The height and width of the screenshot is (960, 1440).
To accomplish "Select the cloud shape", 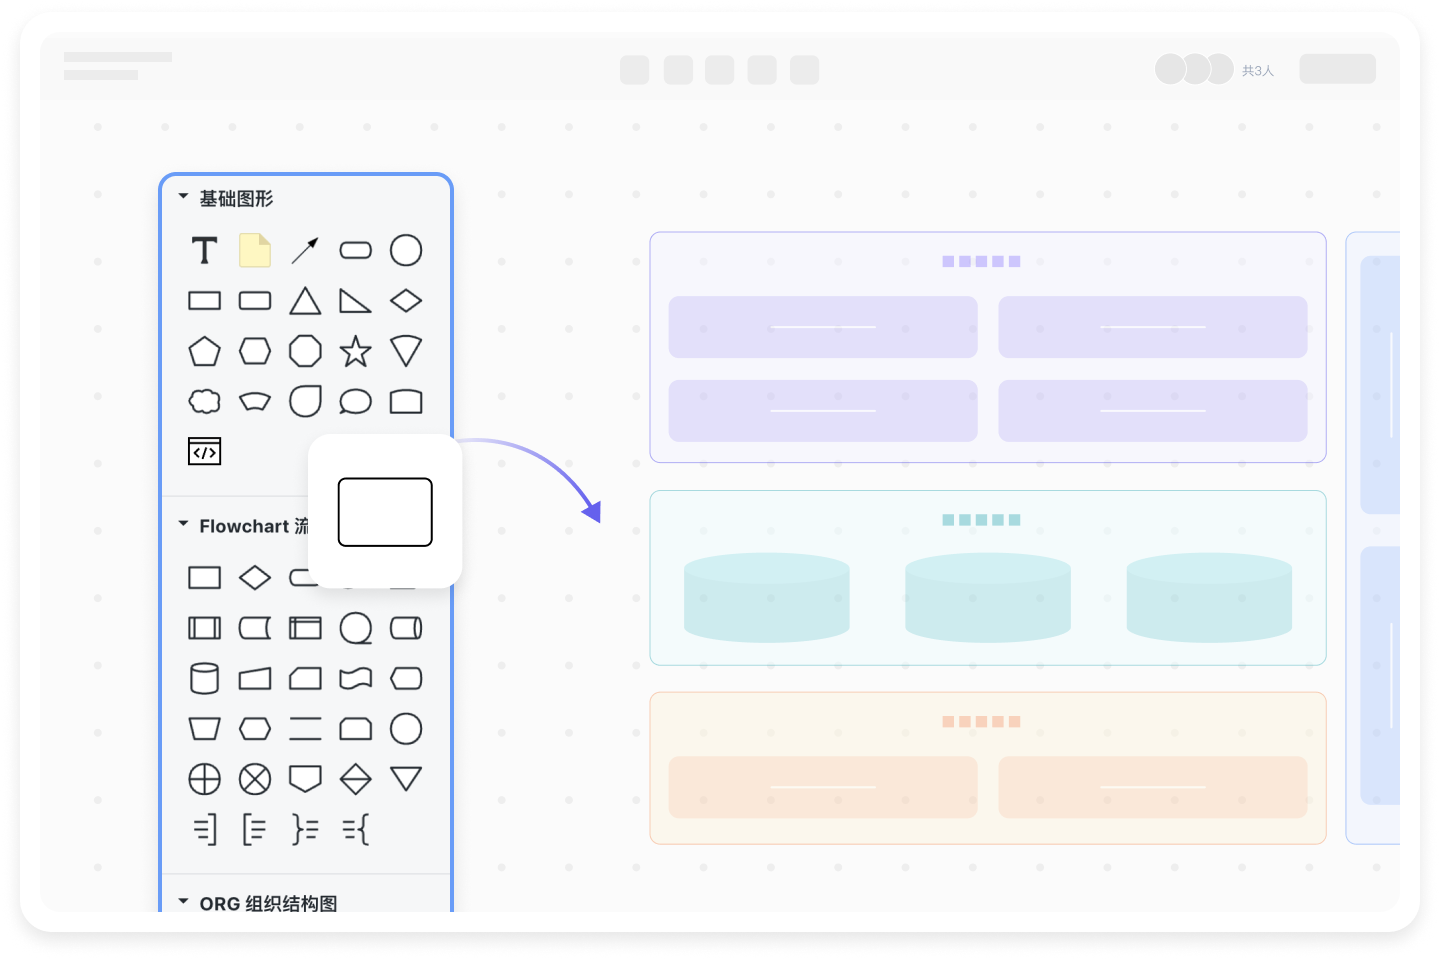I will (204, 401).
